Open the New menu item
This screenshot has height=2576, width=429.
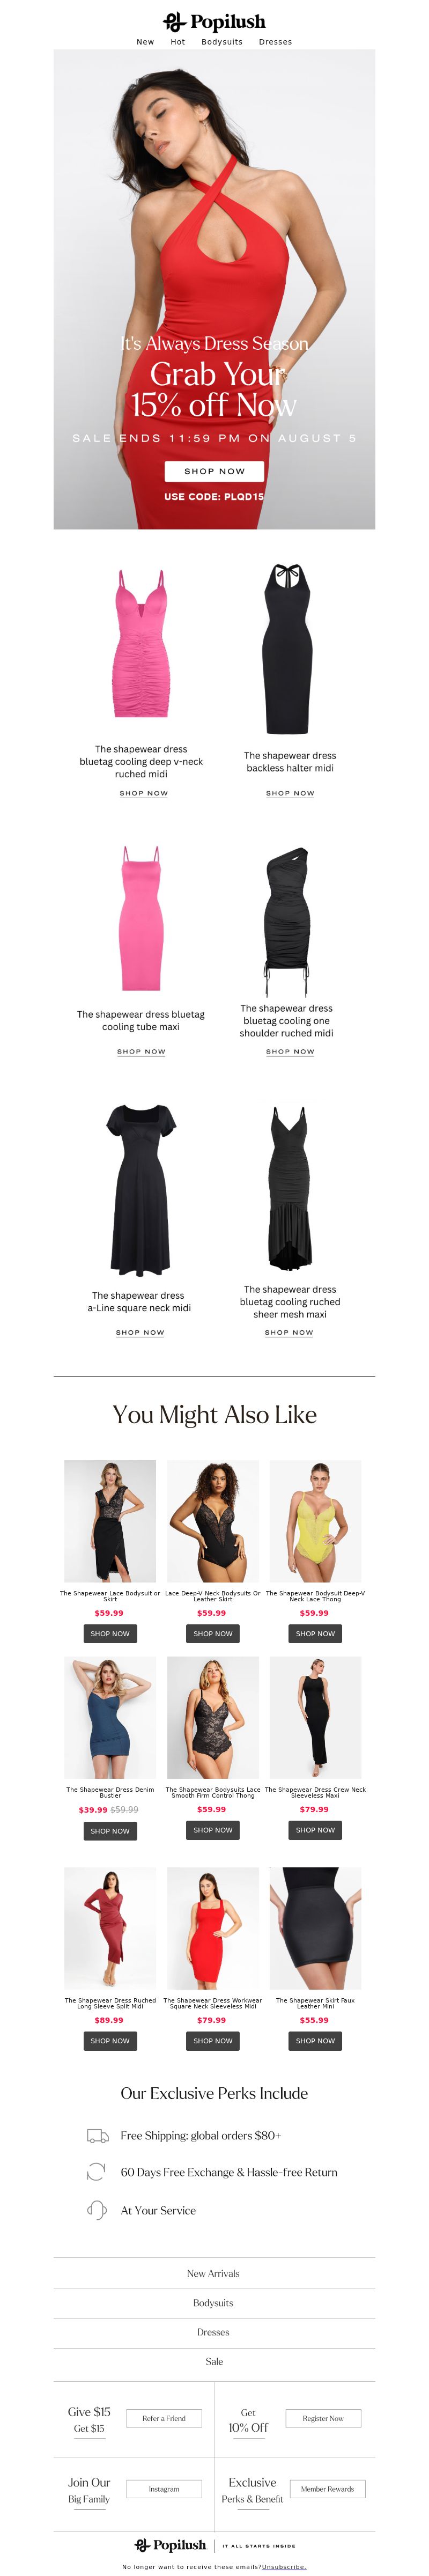click(145, 42)
